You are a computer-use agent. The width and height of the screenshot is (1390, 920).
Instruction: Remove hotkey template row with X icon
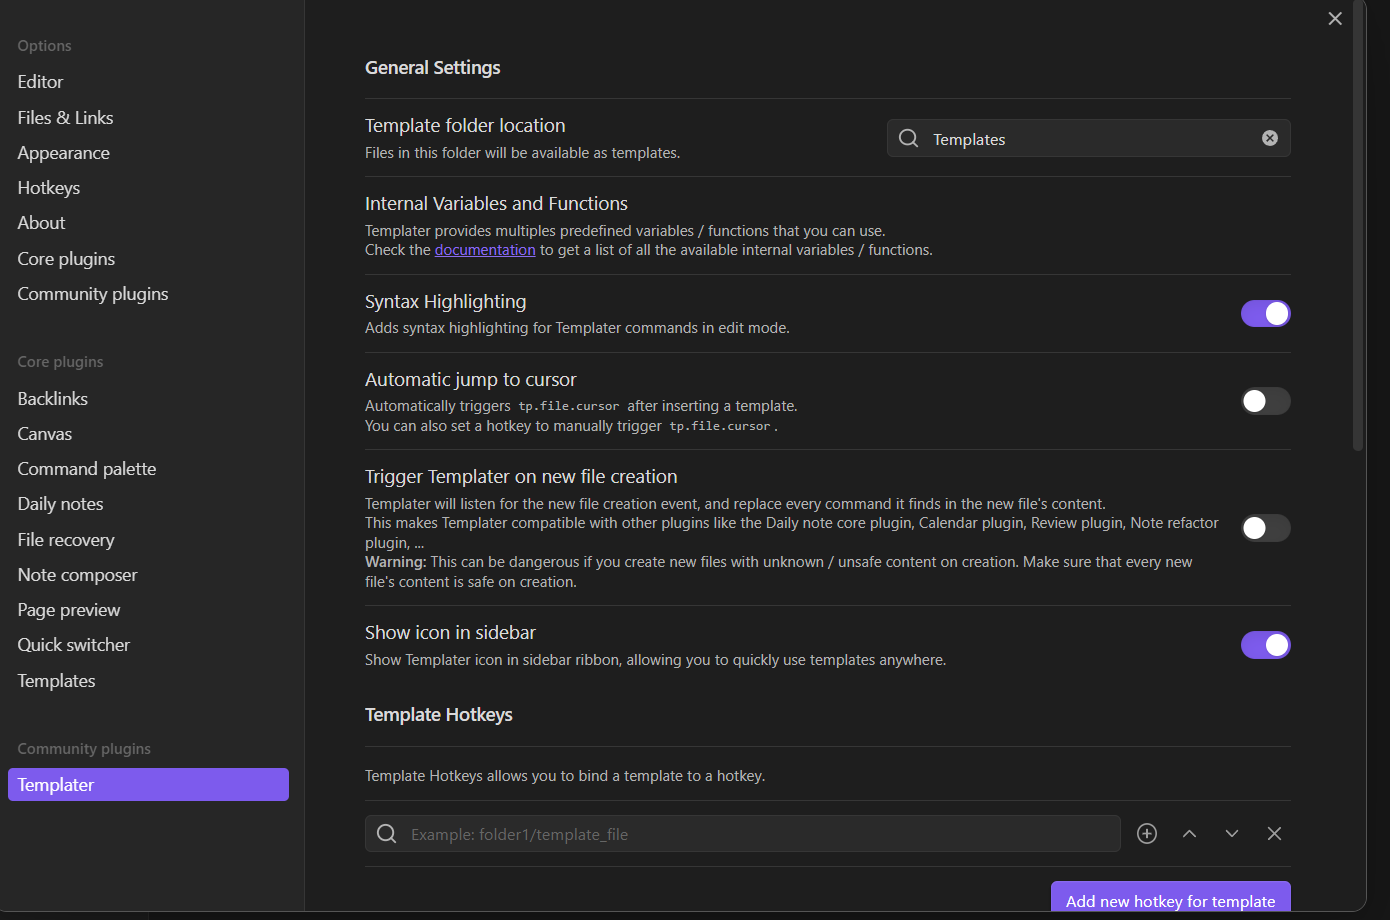point(1274,834)
